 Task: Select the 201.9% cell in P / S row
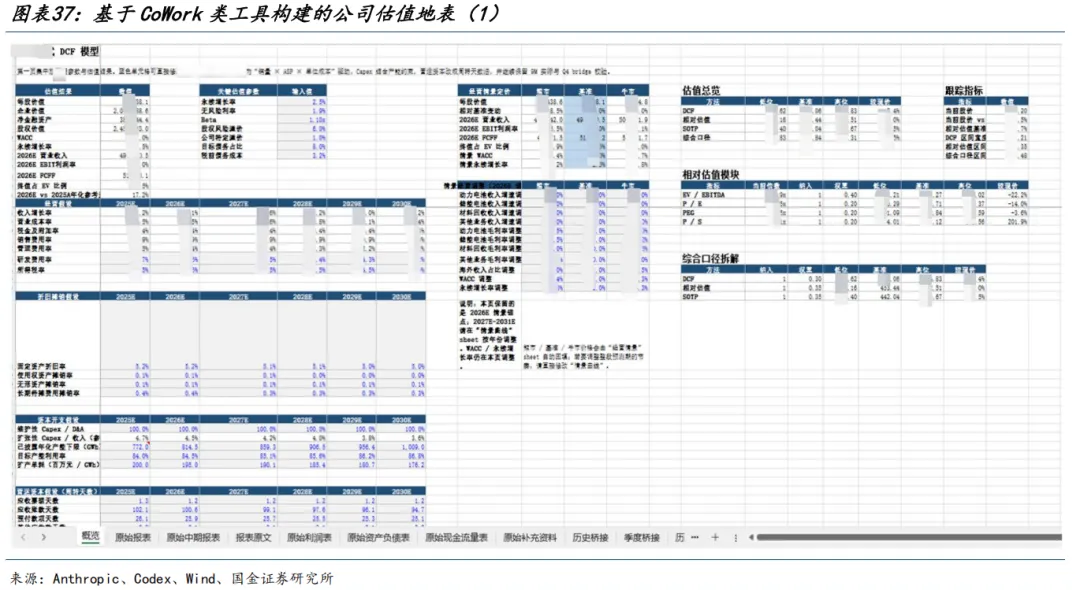[x=1016, y=222]
